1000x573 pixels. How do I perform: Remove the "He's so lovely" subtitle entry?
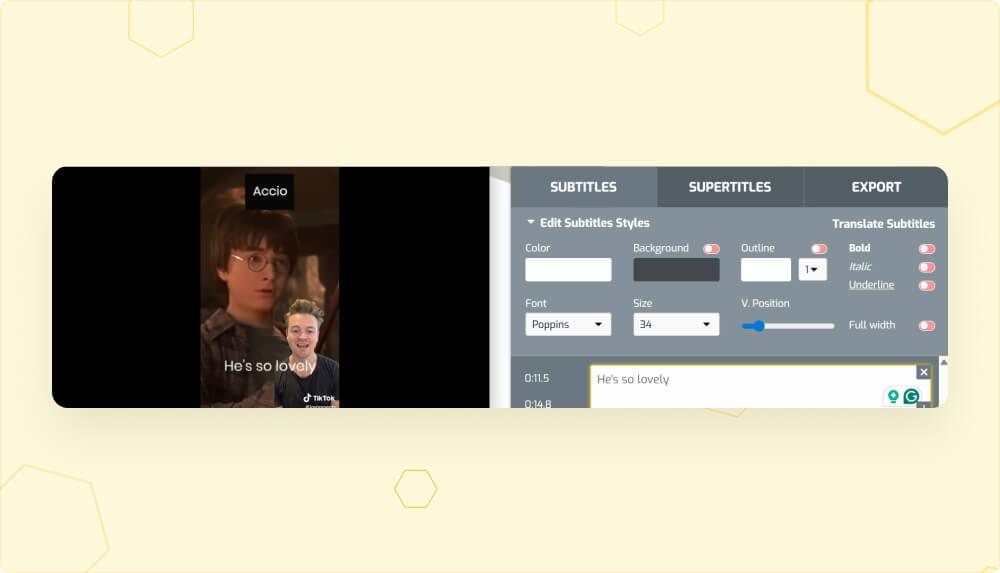[x=923, y=372]
